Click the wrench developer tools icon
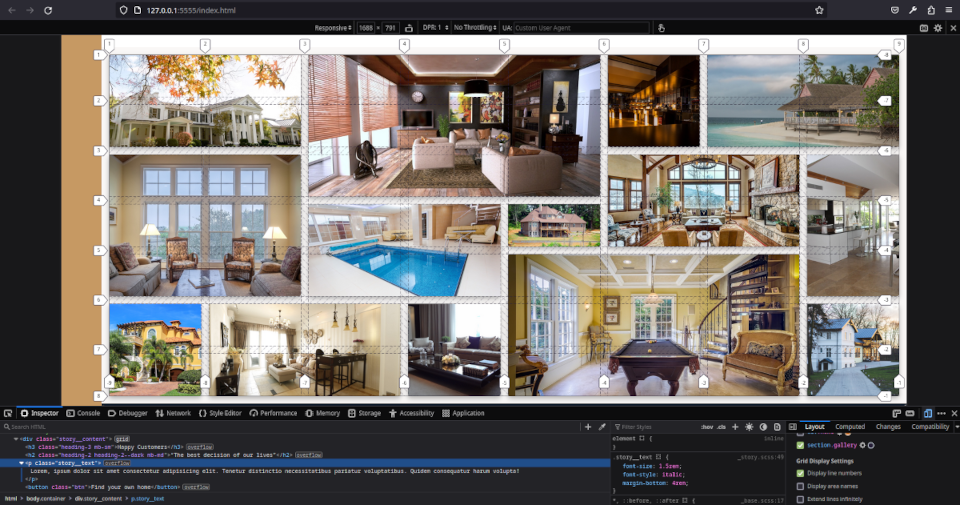 click(x=913, y=10)
